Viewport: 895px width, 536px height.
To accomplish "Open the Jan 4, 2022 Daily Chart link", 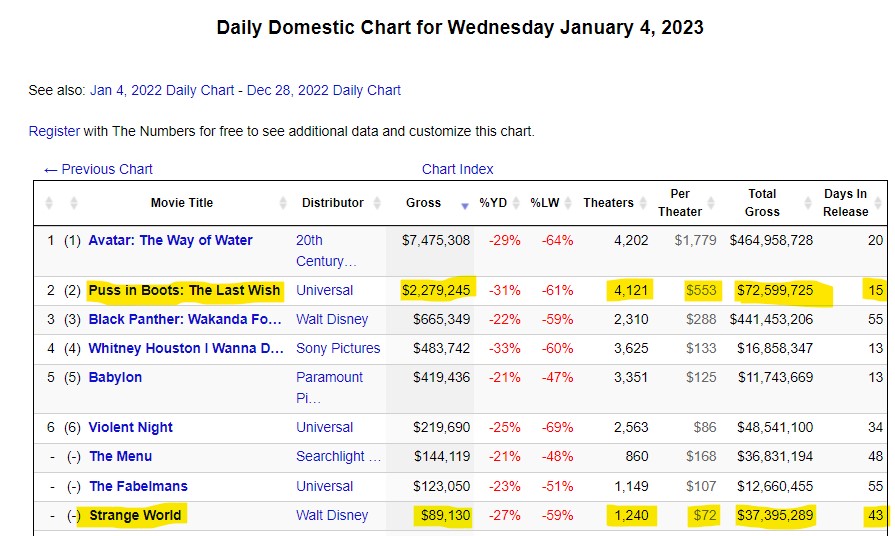I will coord(161,90).
